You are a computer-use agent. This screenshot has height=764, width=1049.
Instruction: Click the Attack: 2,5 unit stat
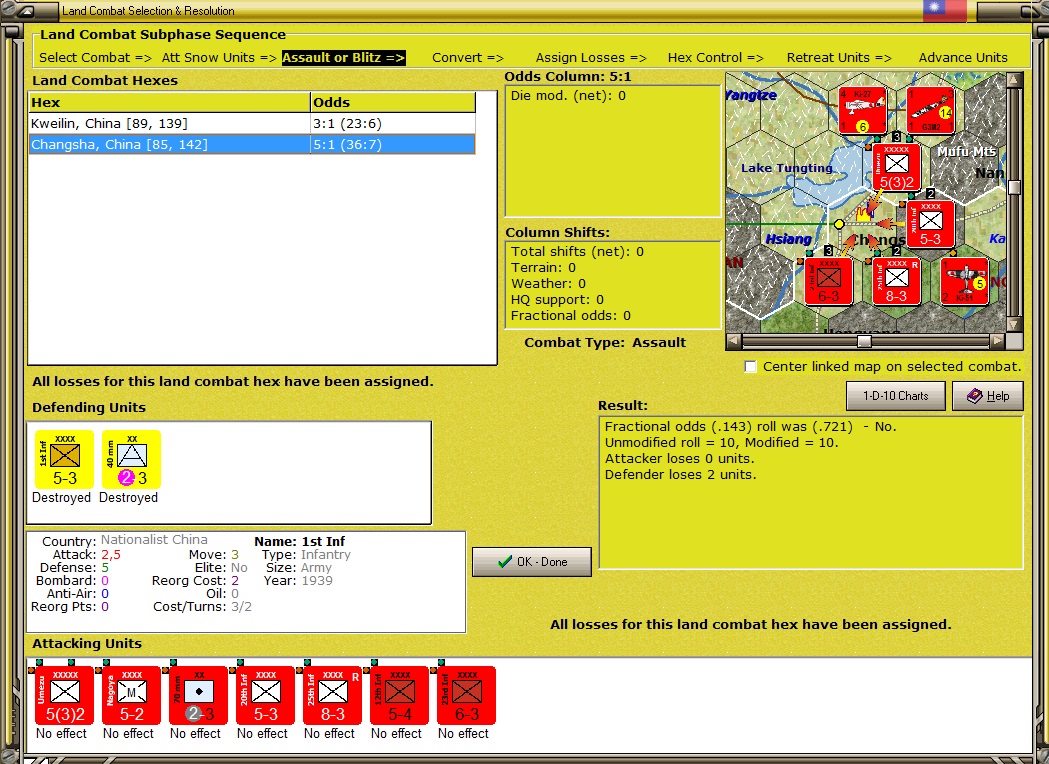tap(86, 555)
